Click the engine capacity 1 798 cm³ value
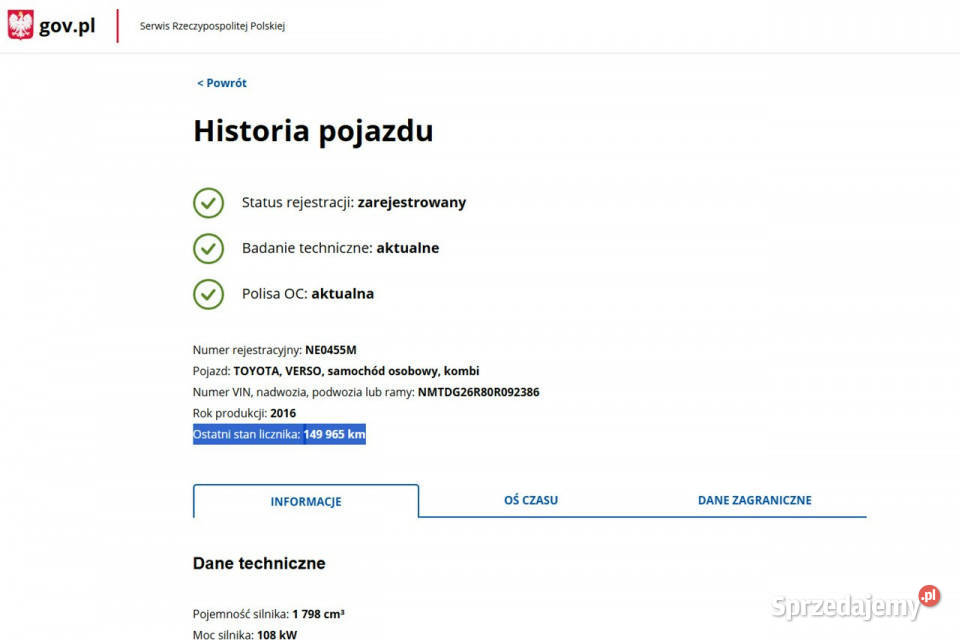The width and height of the screenshot is (960, 640). point(318,614)
